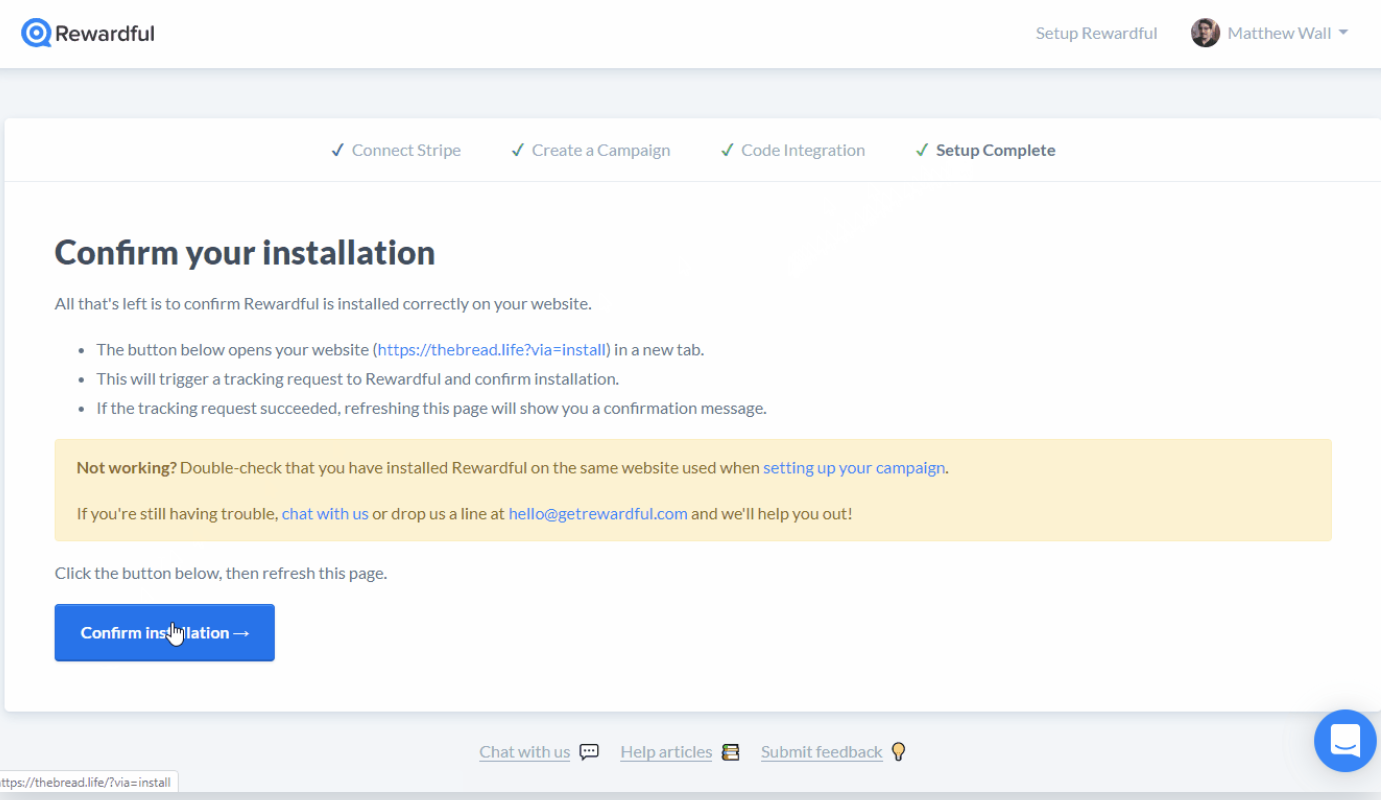This screenshot has width=1381, height=800.
Task: Click the 'All that's left is to confirm' sentence
Action: [323, 303]
